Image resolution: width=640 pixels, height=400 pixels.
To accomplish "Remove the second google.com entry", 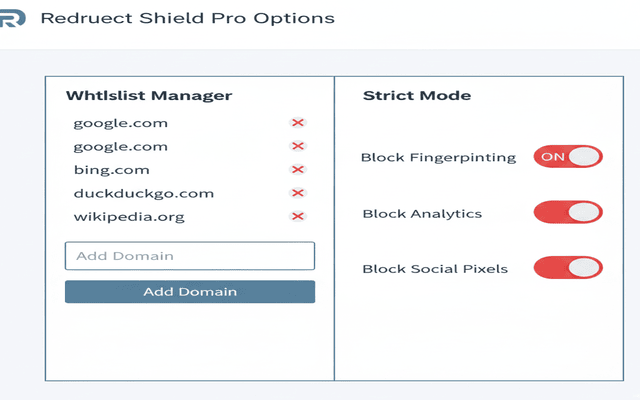I will click(x=297, y=147).
